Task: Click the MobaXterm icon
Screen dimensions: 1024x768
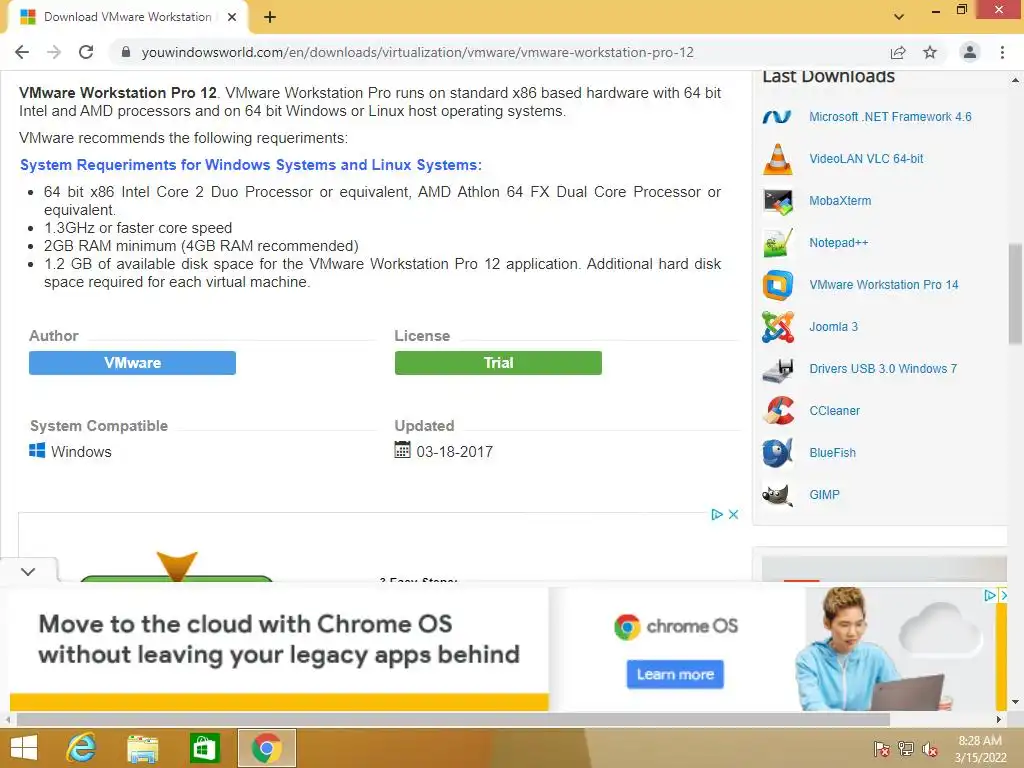Action: coord(777,201)
